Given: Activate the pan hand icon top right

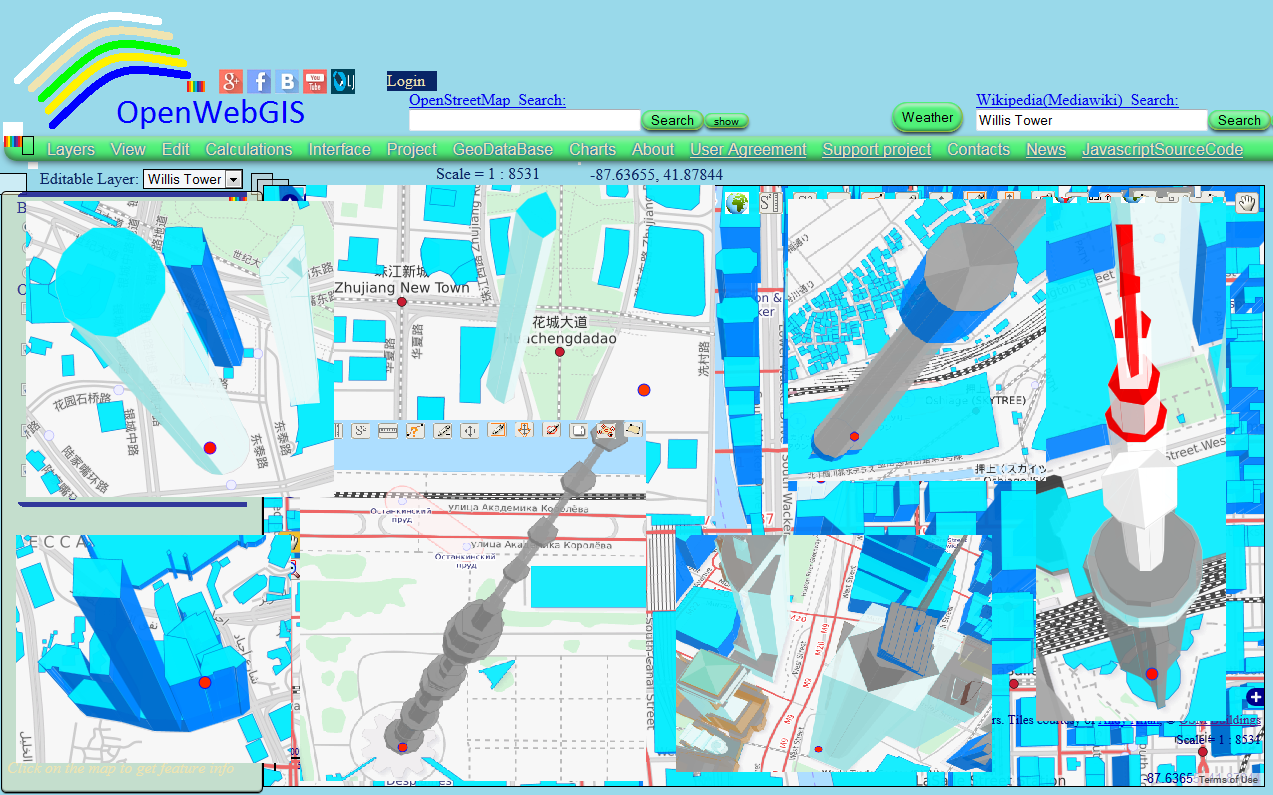Looking at the screenshot, I should pos(1247,203).
